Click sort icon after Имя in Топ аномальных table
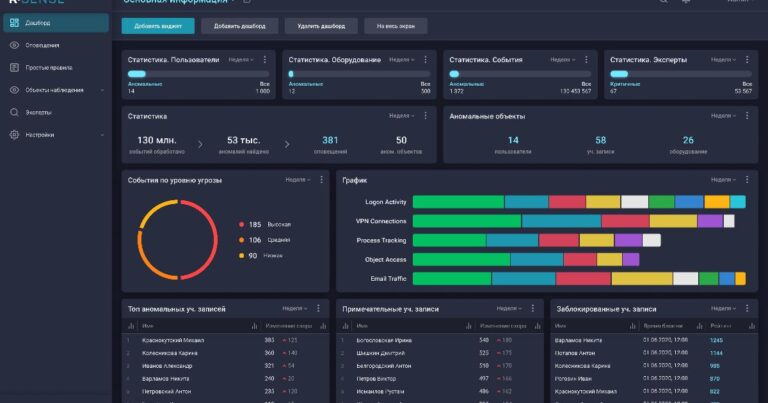768x403 pixels. pyautogui.click(x=254, y=326)
